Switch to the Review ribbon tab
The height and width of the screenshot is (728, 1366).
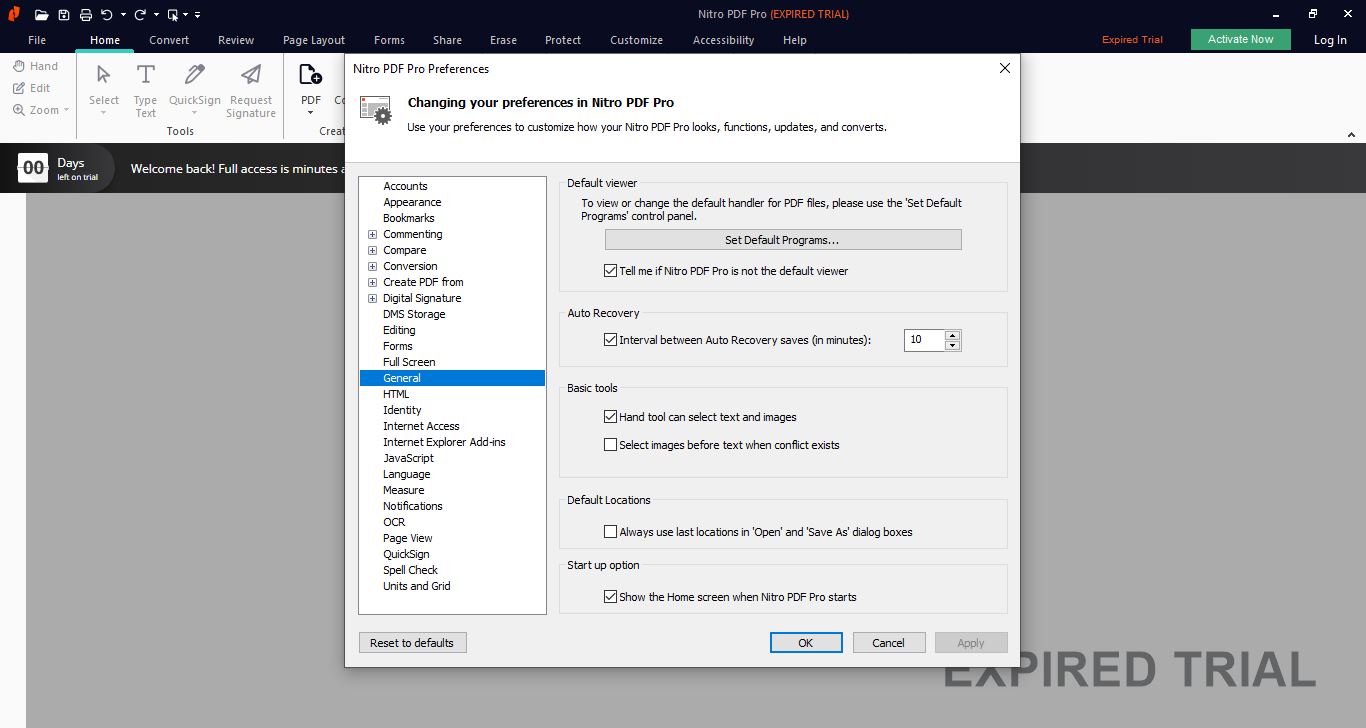point(236,40)
